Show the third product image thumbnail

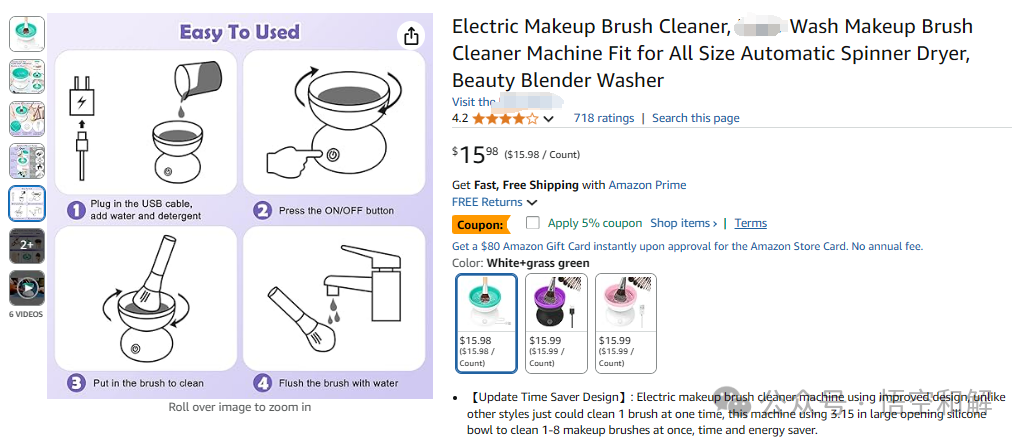(27, 118)
